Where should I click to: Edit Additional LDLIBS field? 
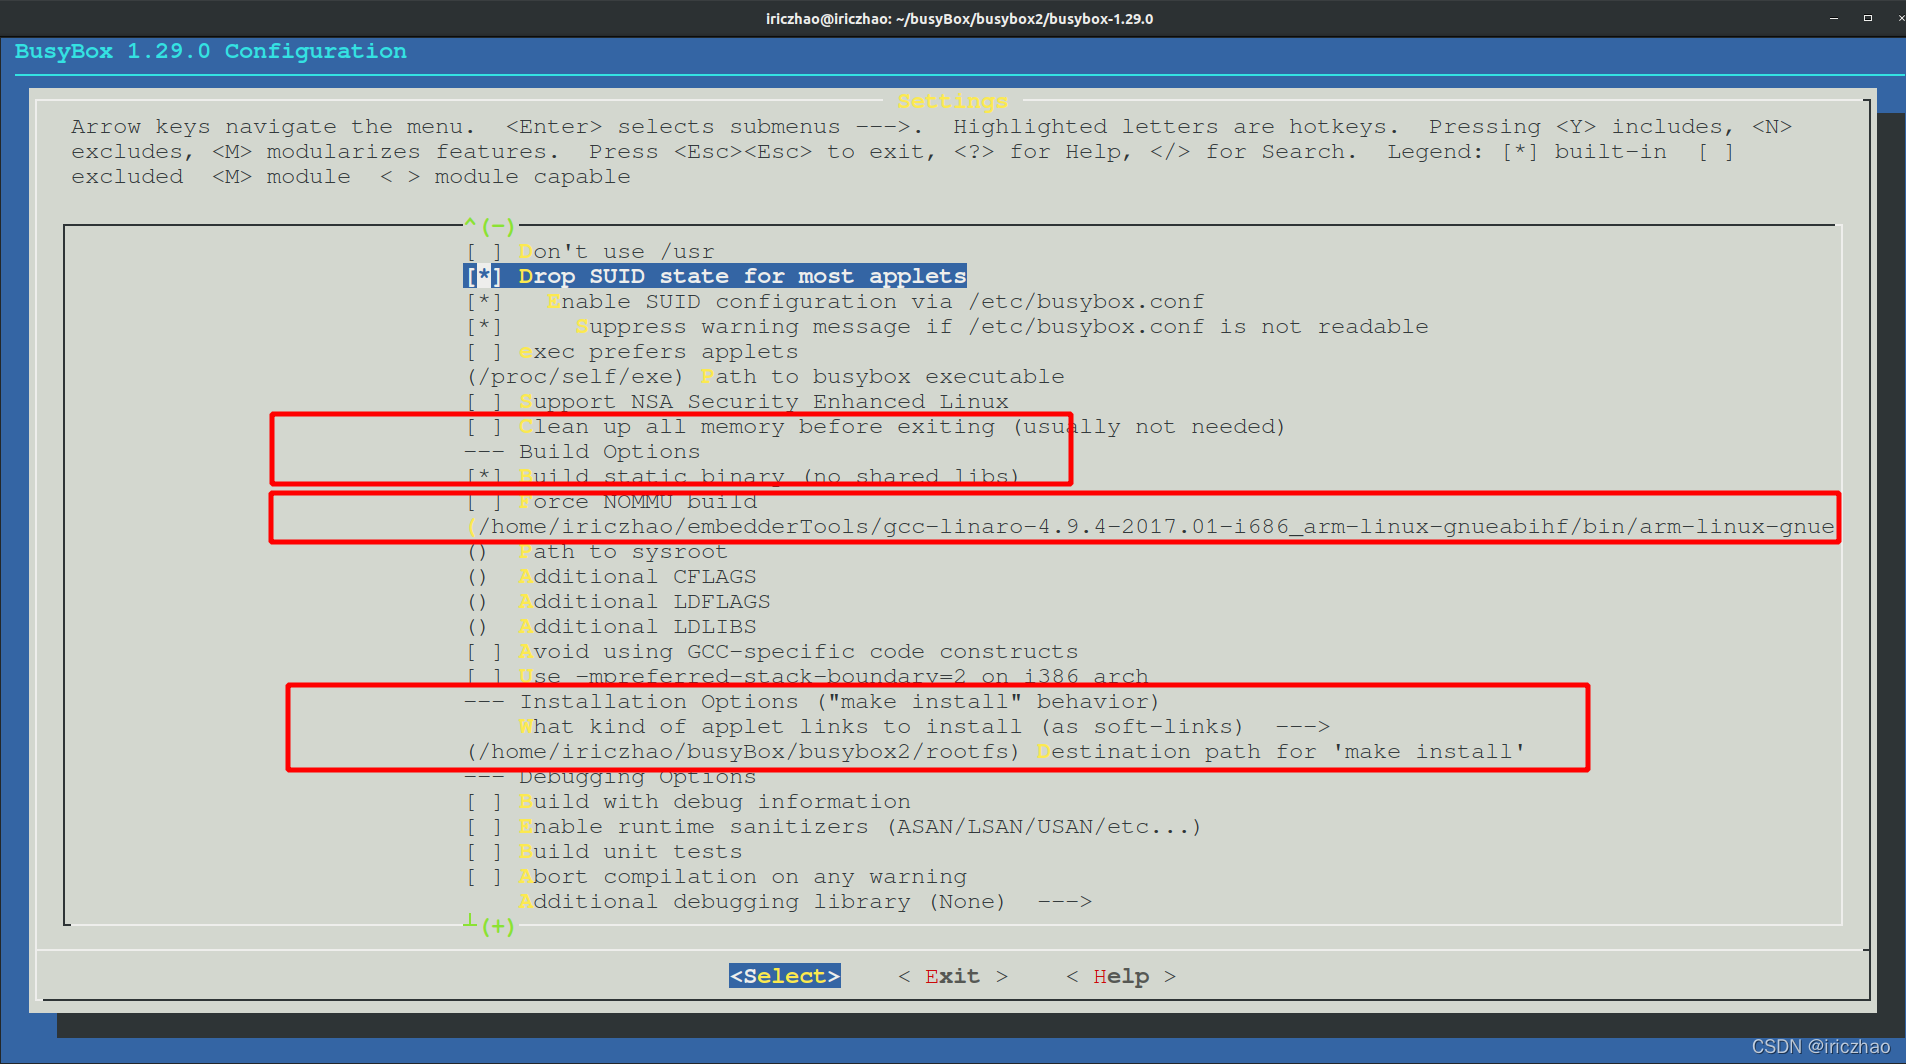tap(611, 627)
